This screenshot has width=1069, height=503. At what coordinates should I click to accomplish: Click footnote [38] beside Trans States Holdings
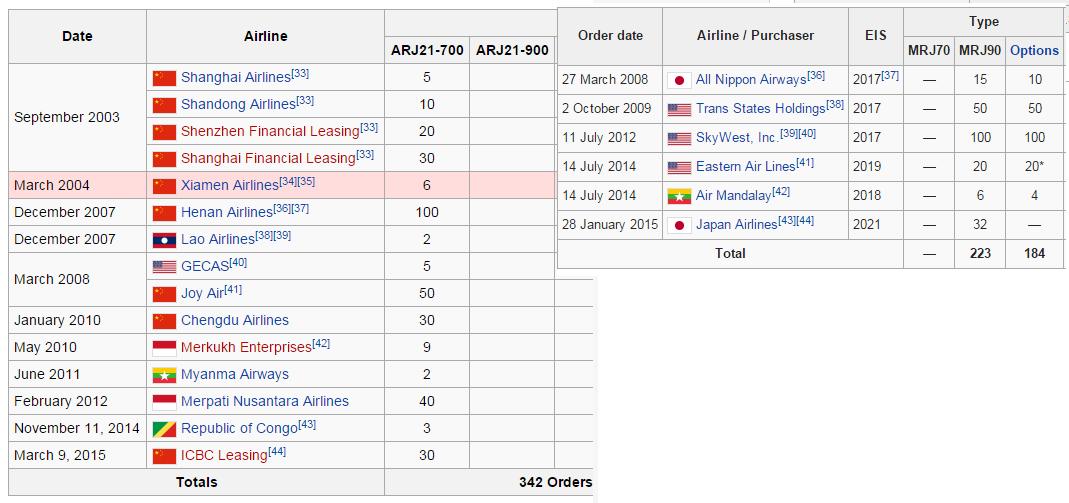[835, 105]
